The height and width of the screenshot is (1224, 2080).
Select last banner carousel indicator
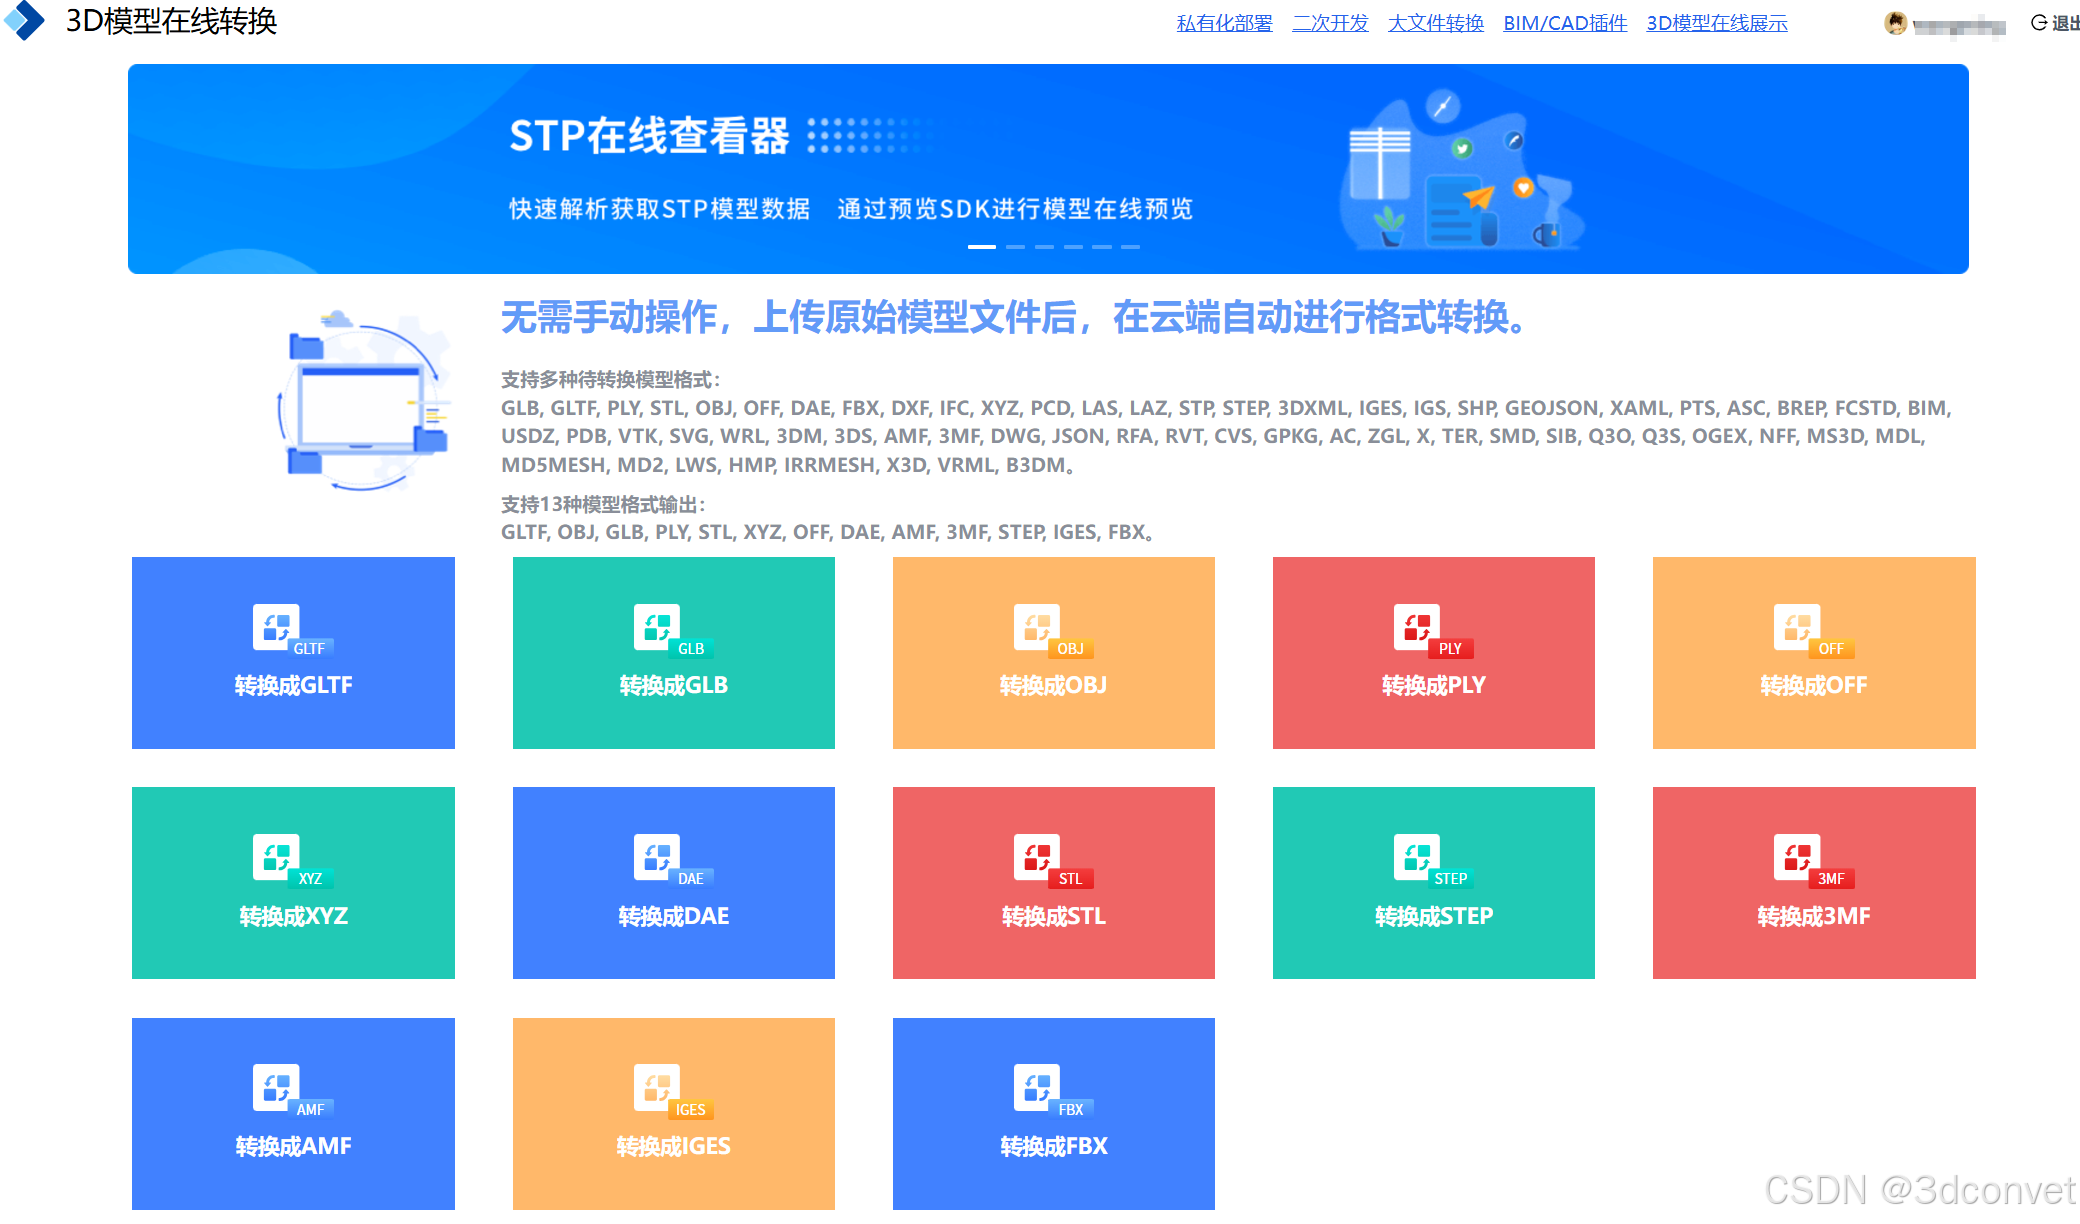(x=1130, y=246)
